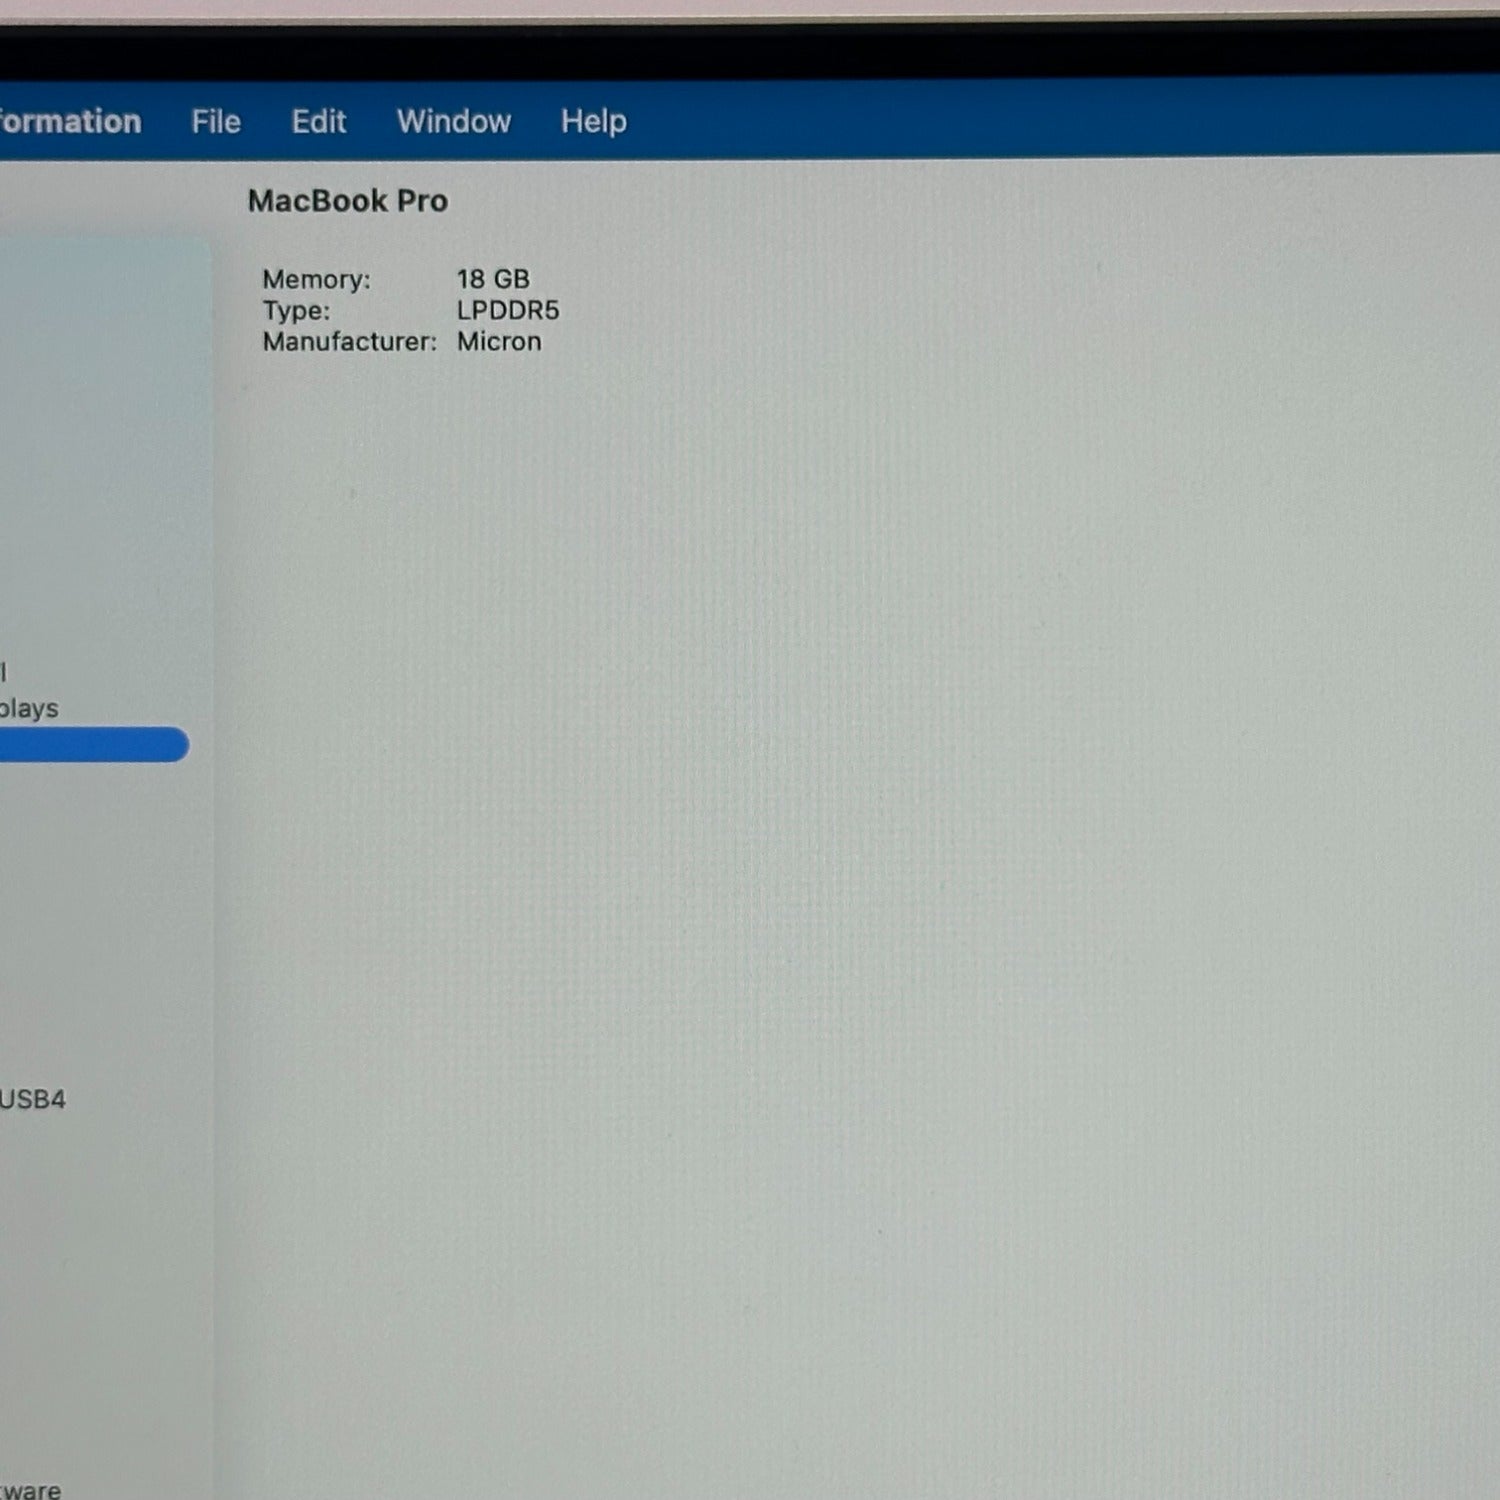
Task: Open the File menu
Action: coord(216,122)
